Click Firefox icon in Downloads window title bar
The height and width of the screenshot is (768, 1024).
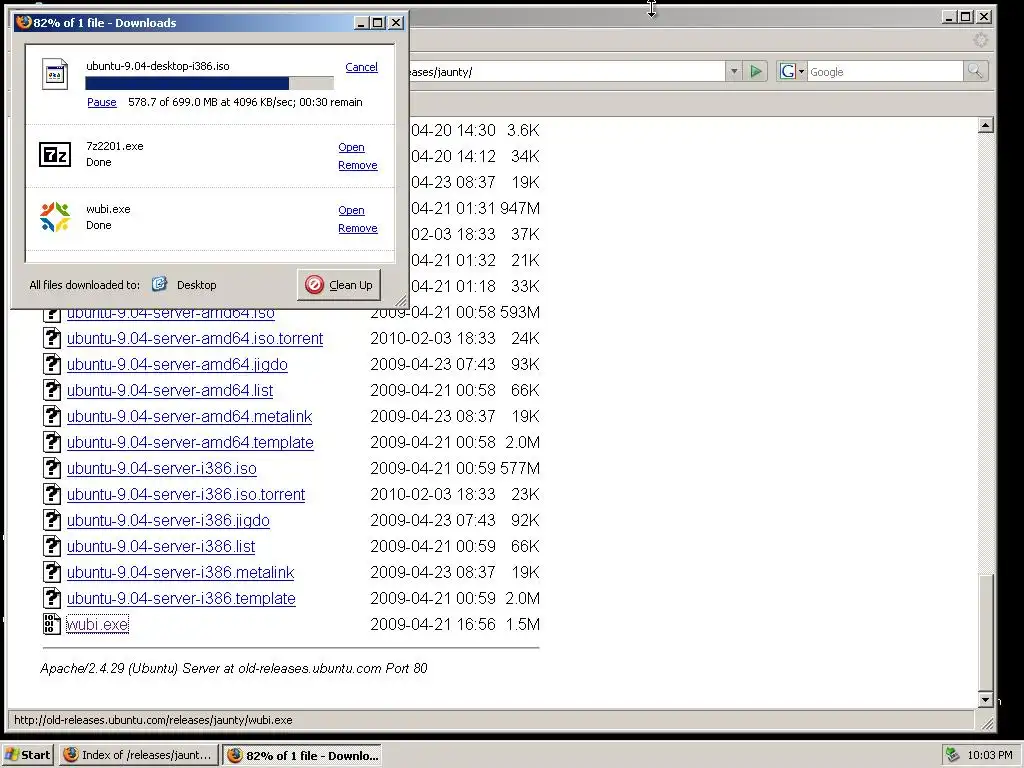(24, 22)
